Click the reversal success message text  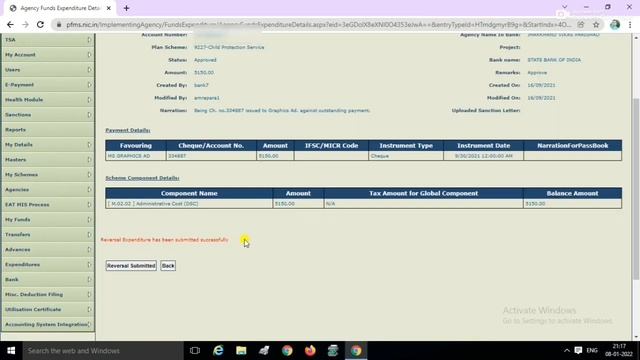tap(164, 240)
